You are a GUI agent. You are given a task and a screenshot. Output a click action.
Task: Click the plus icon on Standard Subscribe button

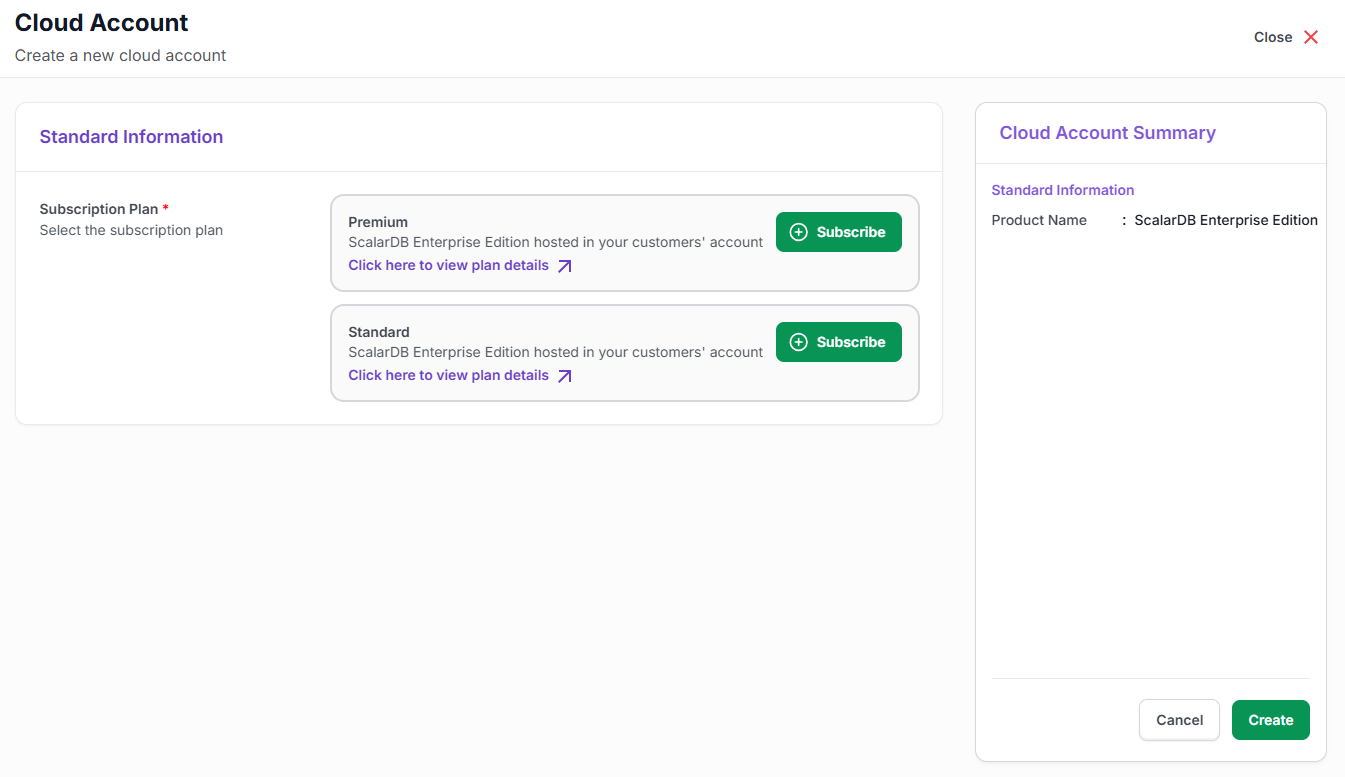pos(798,341)
